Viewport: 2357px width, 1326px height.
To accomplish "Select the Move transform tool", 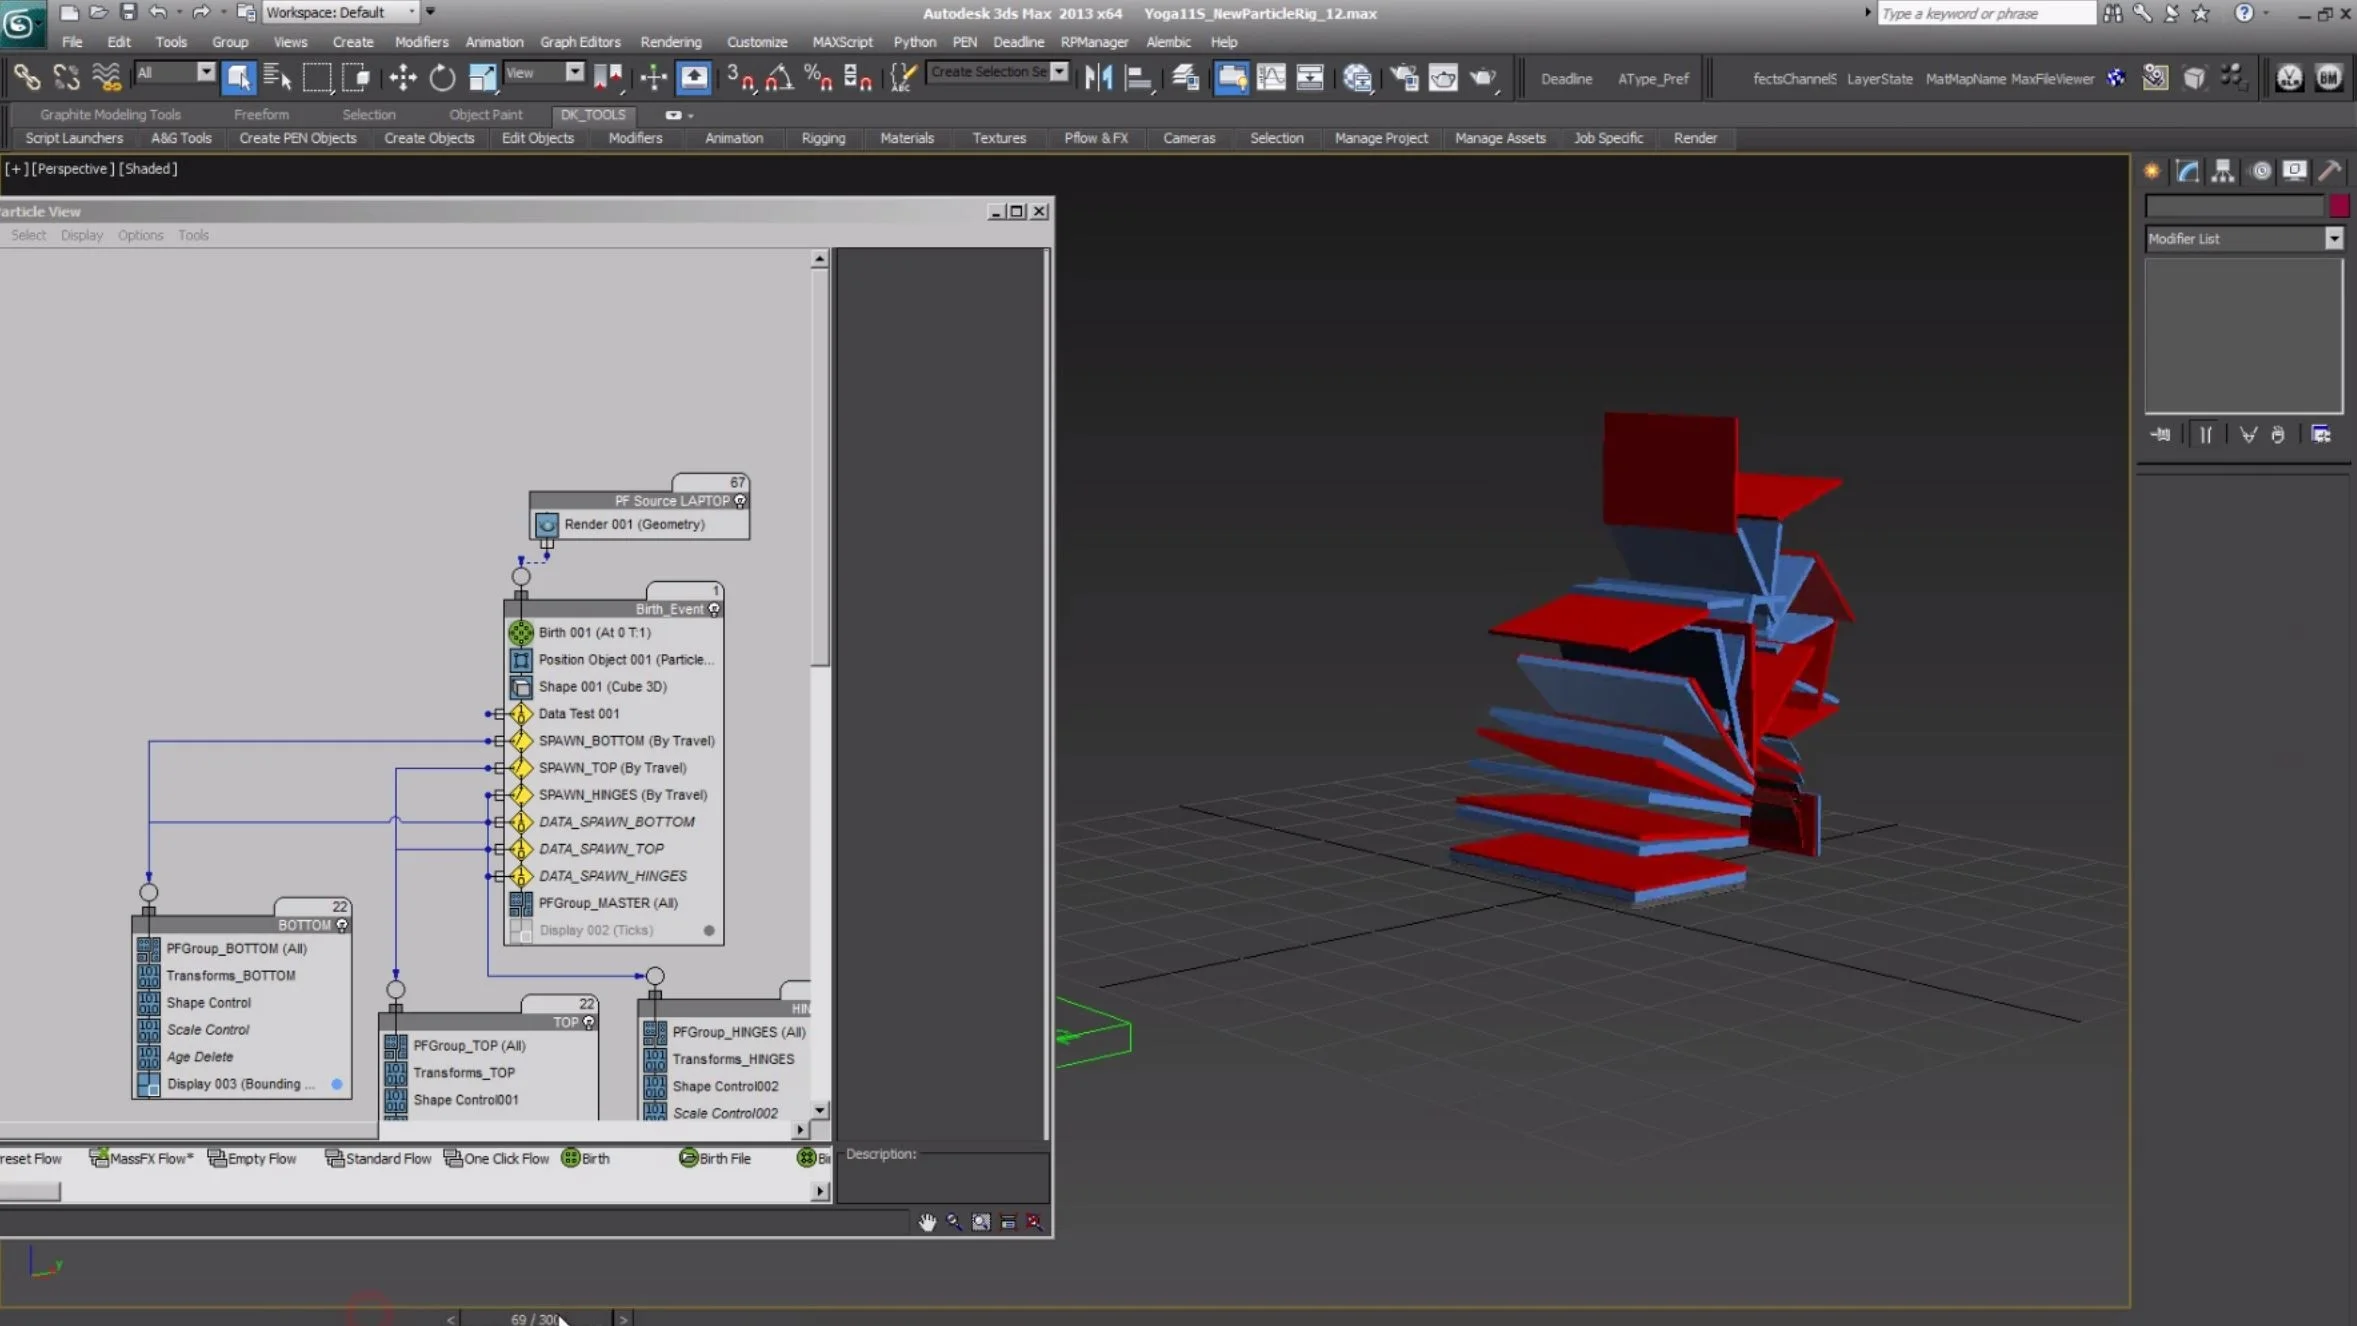I will click(x=403, y=77).
